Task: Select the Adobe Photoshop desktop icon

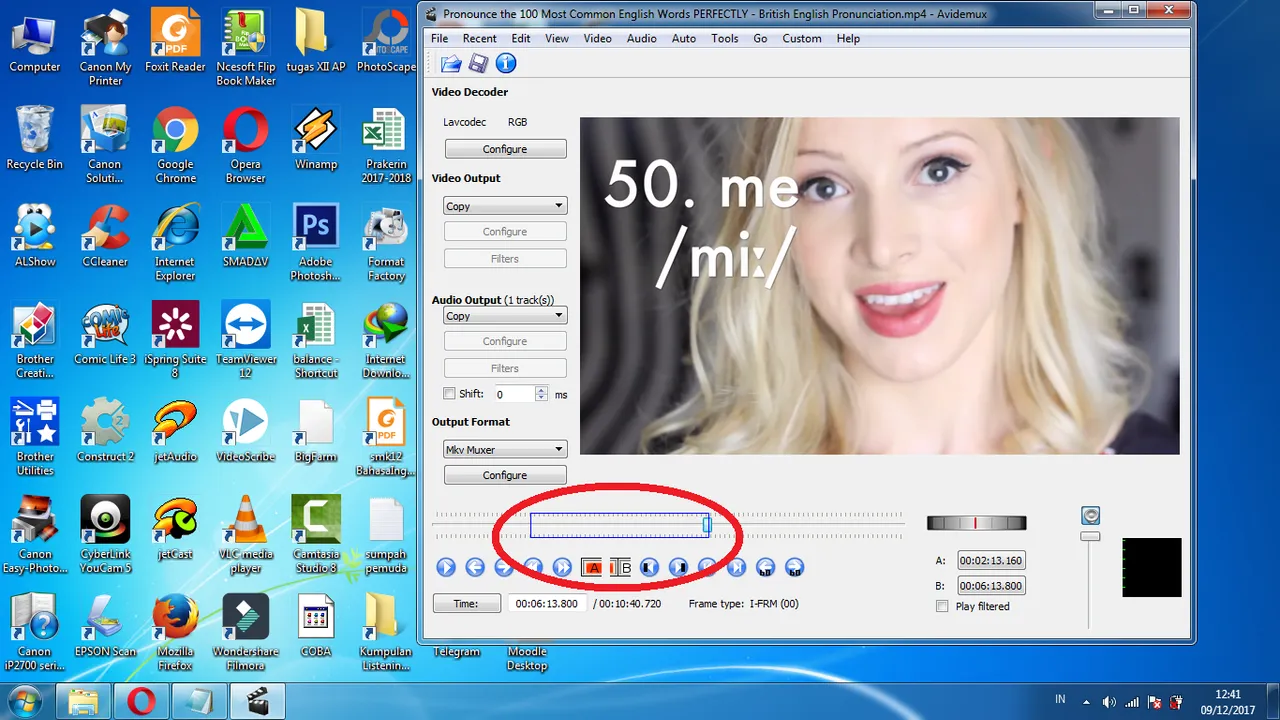Action: pos(315,243)
